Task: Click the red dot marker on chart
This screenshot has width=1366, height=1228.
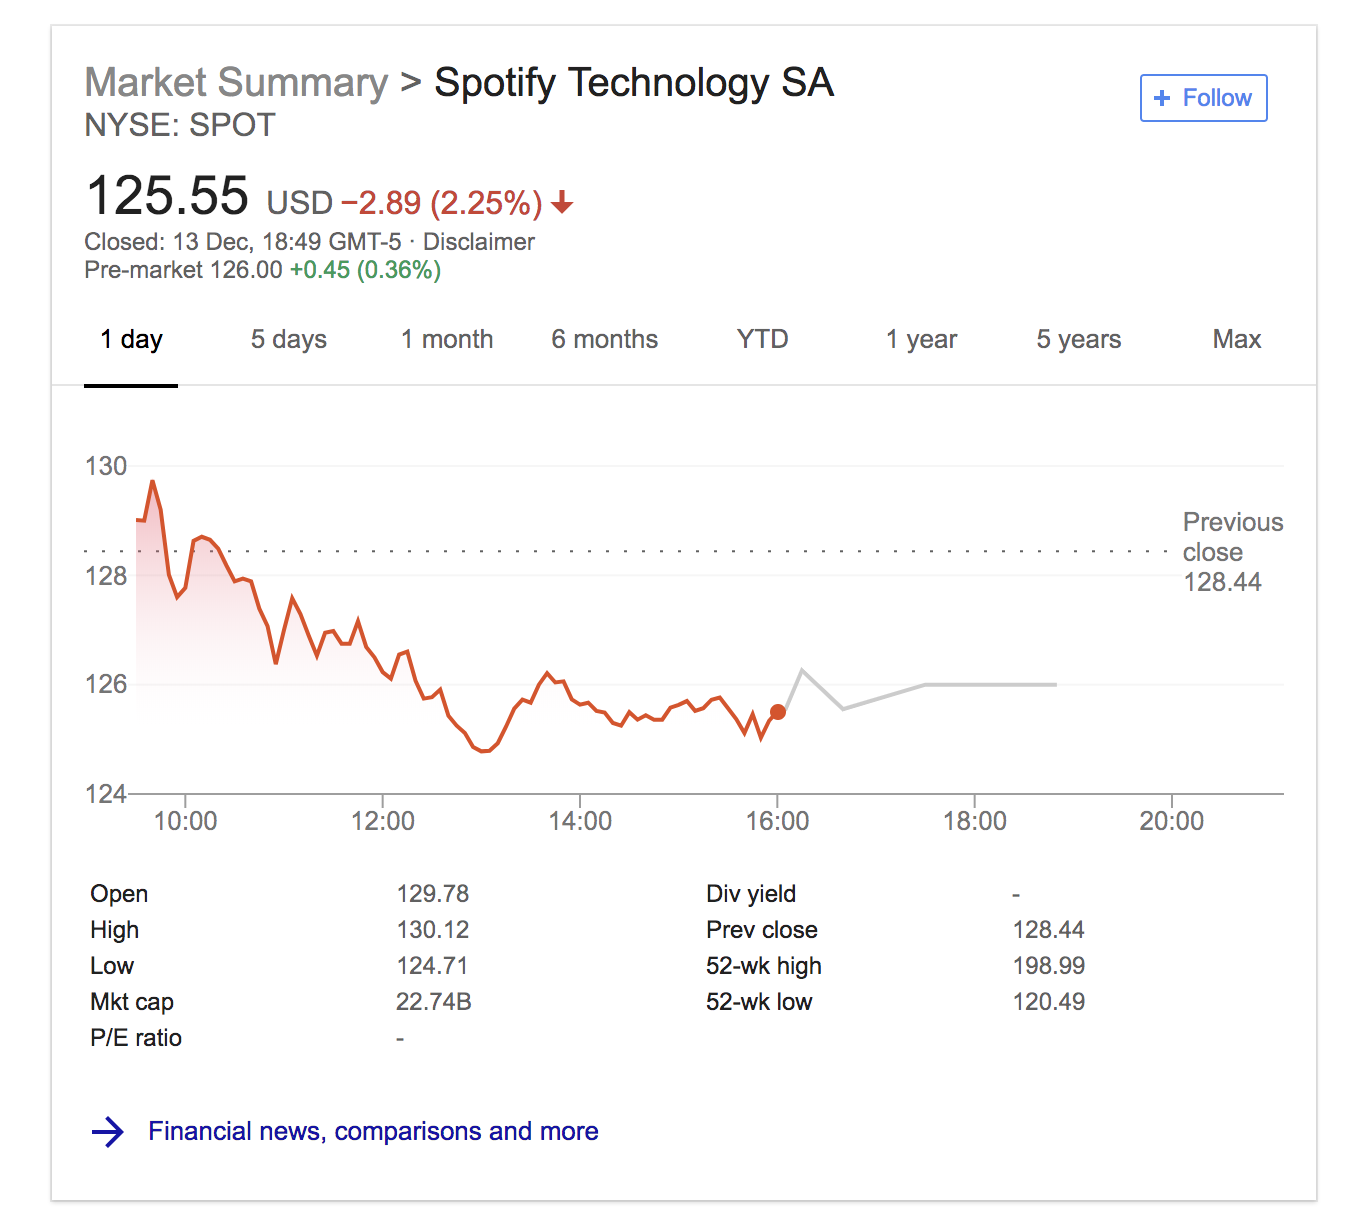Action: [778, 712]
